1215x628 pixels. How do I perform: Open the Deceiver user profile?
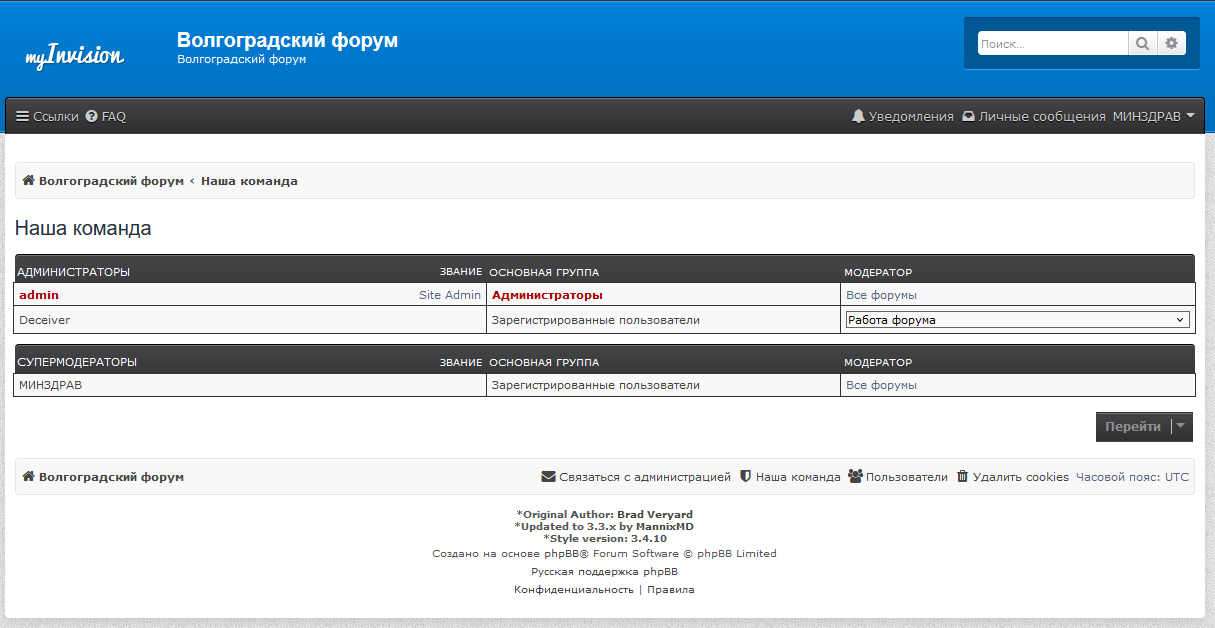tap(45, 320)
